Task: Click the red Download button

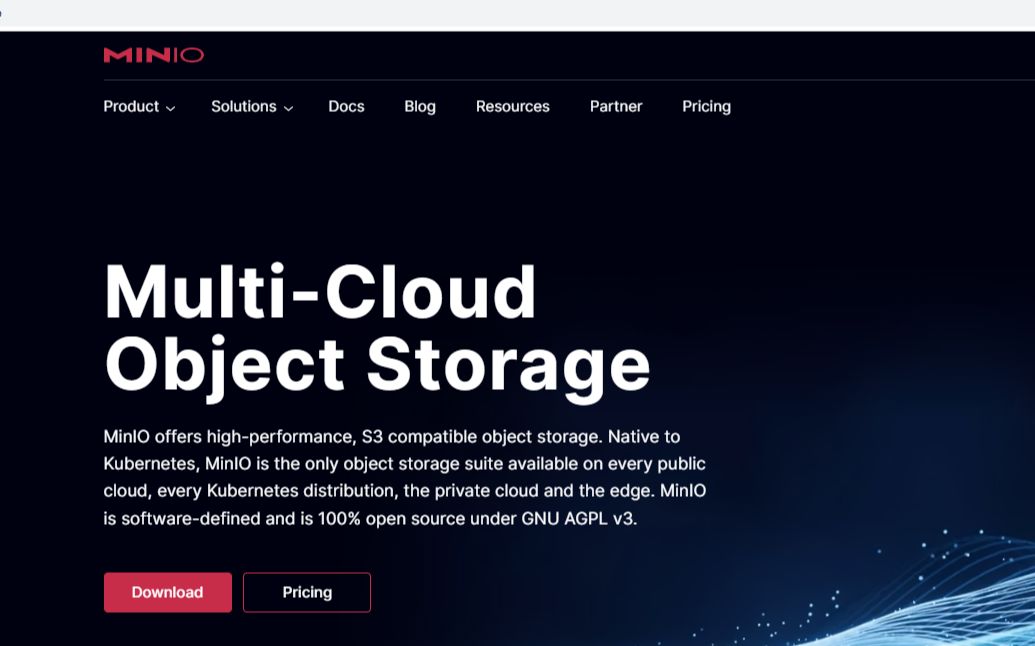Action: point(168,593)
